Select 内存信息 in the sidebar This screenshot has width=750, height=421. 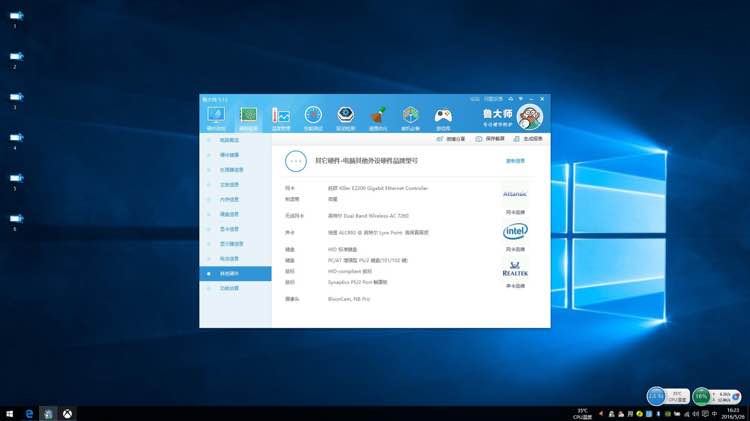[x=235, y=199]
